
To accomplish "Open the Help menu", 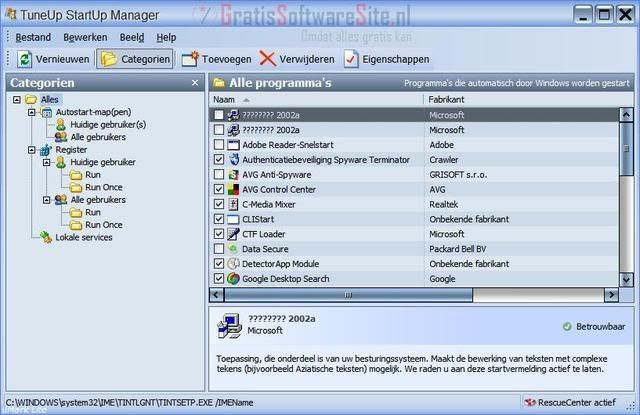I will [166, 38].
